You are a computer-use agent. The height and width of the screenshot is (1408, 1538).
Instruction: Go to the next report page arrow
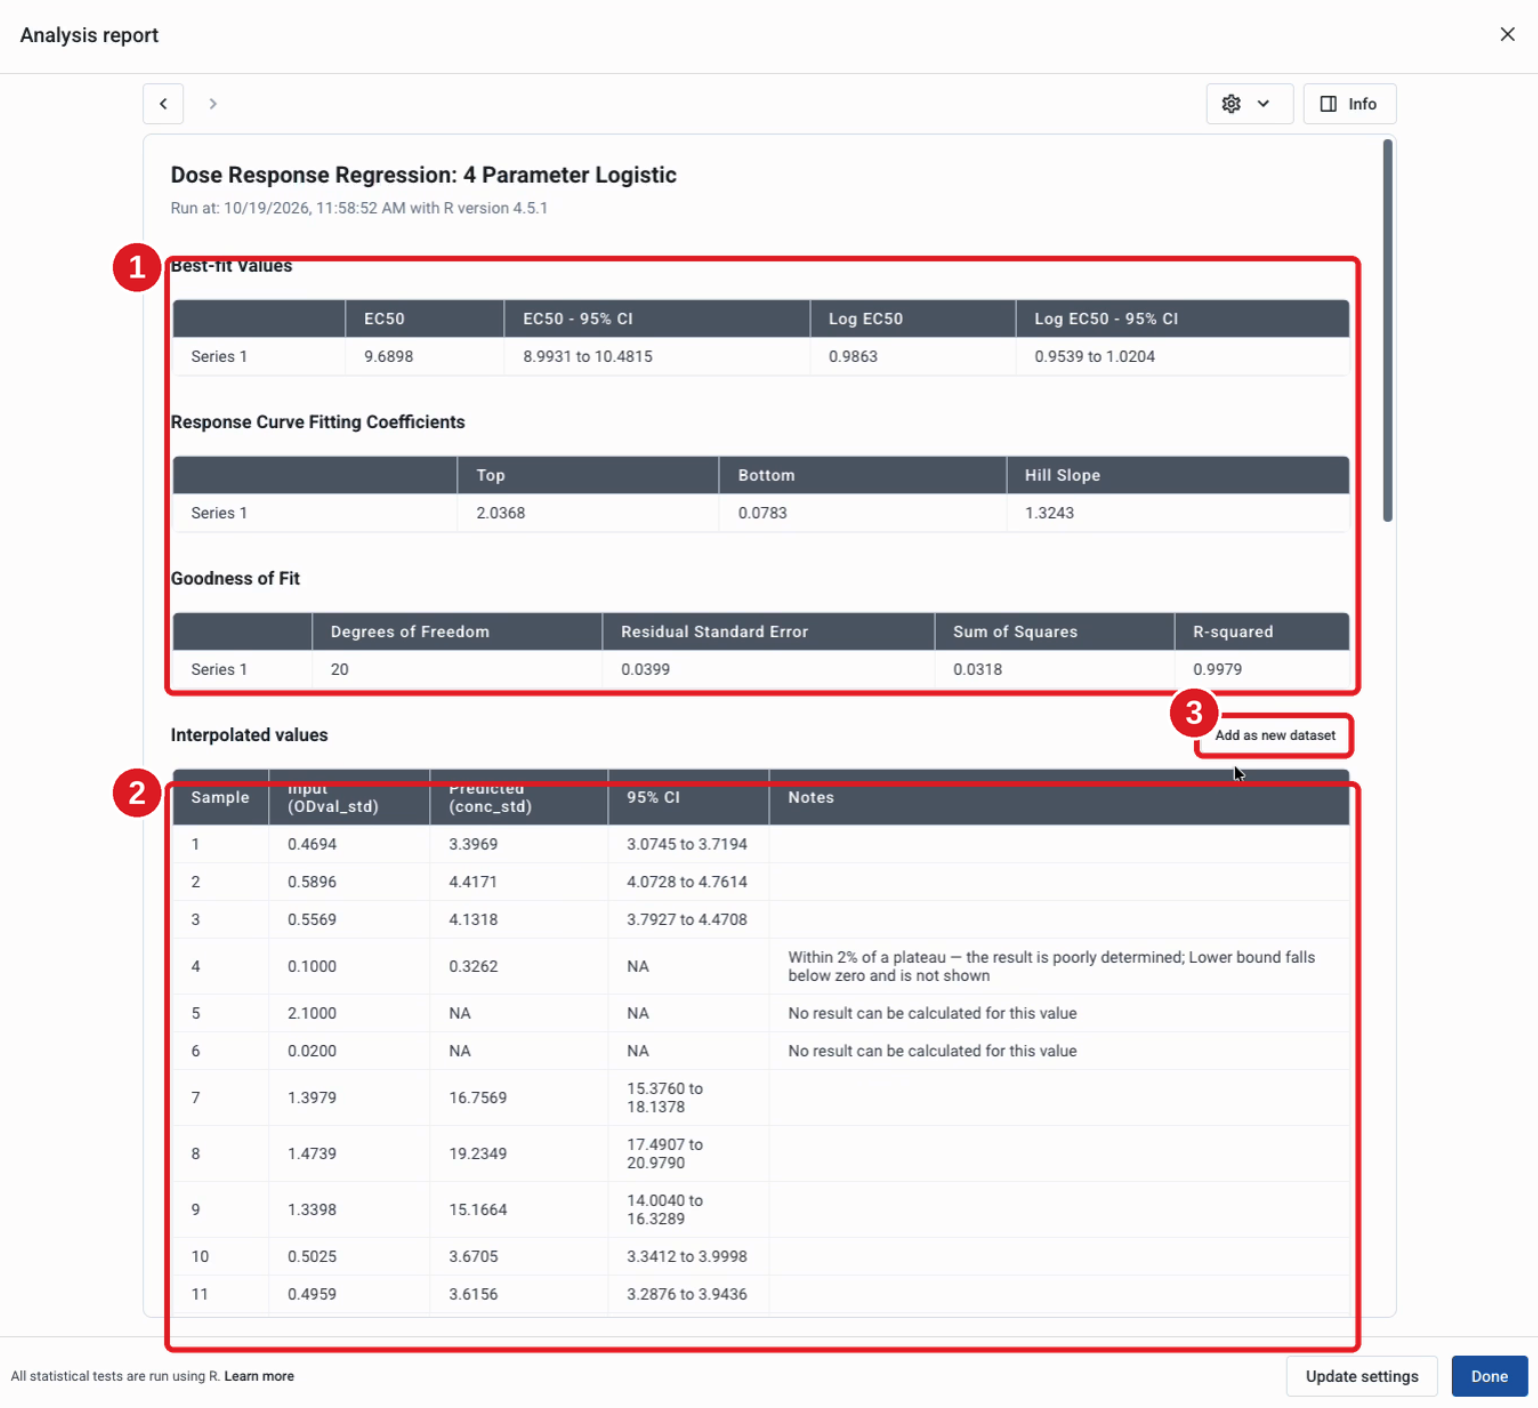click(x=212, y=104)
